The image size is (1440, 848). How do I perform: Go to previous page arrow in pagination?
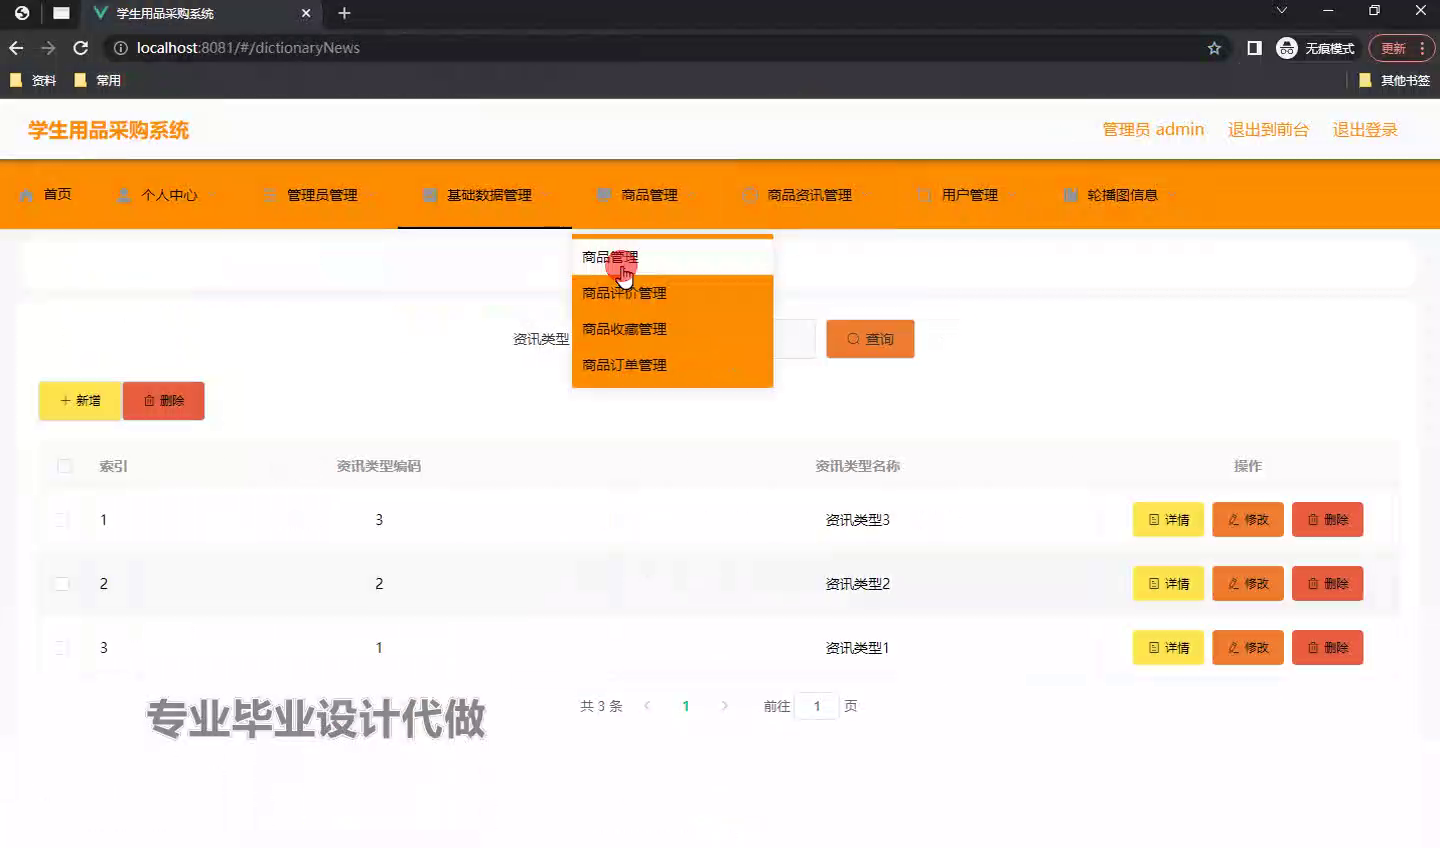(647, 706)
